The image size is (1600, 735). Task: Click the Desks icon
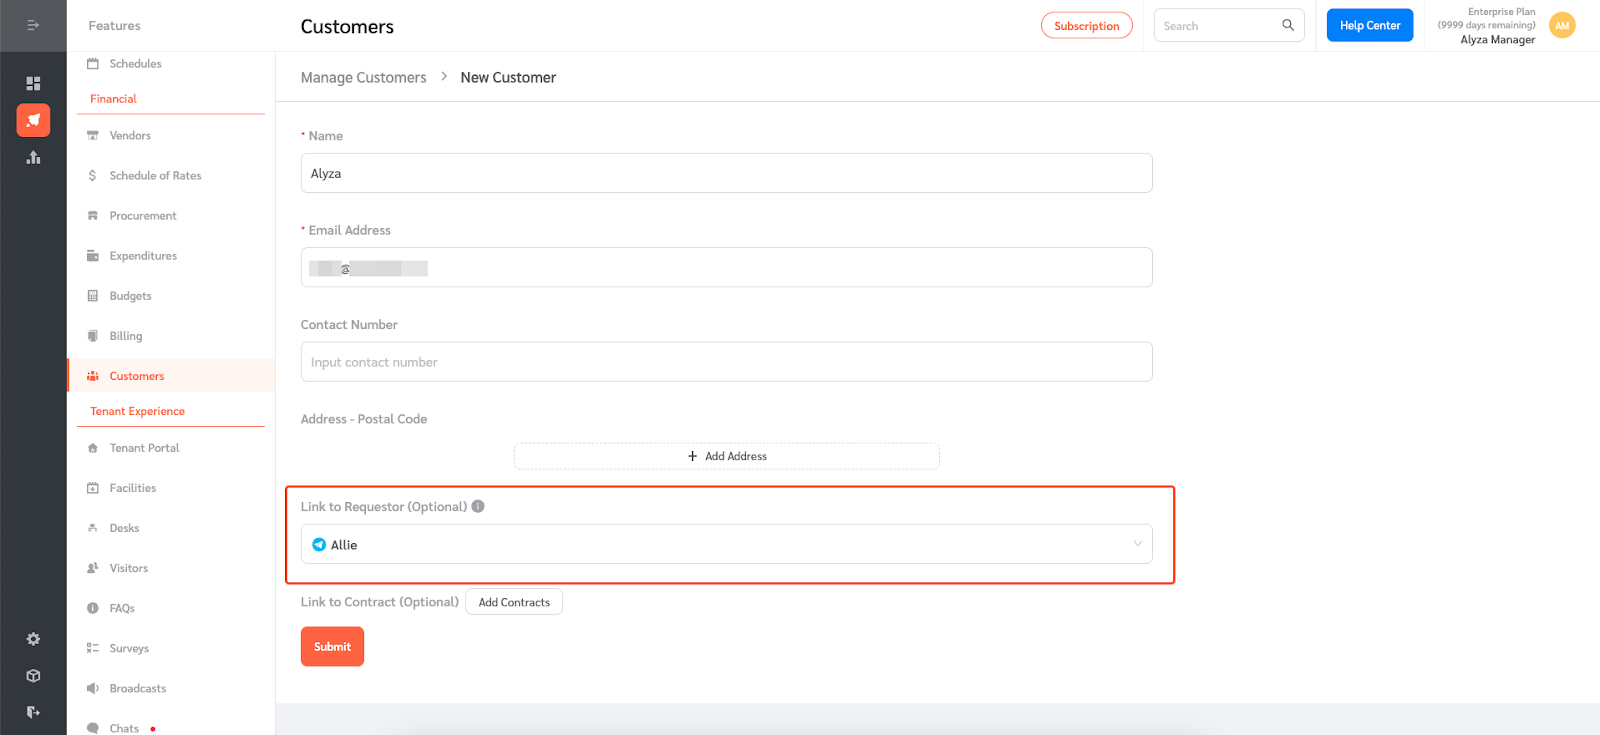[93, 528]
